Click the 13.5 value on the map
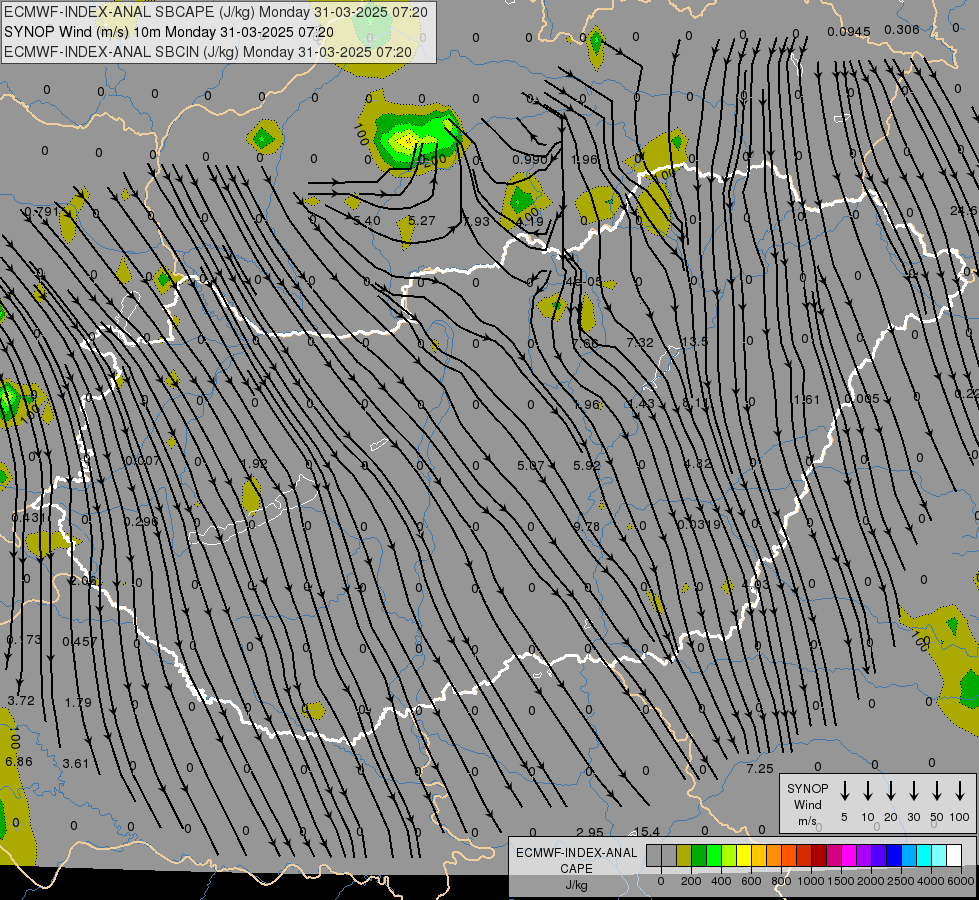979x900 pixels. [694, 342]
